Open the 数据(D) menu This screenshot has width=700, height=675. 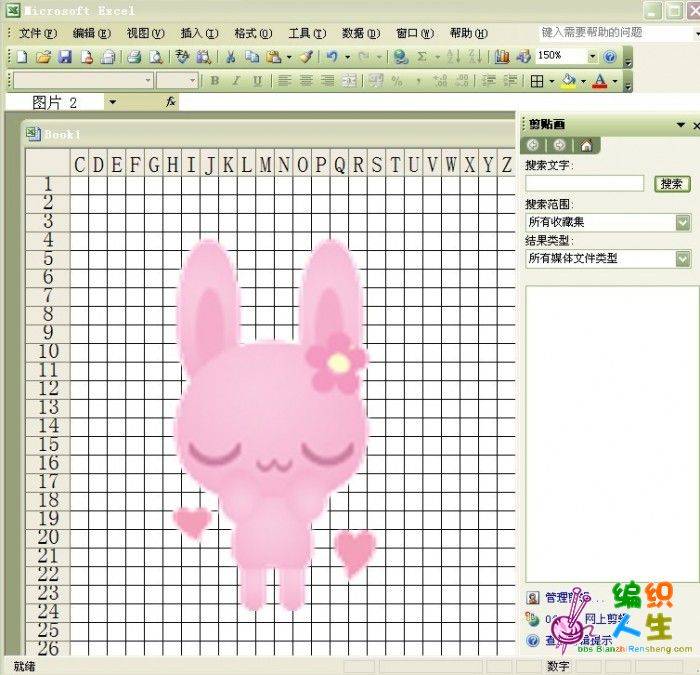pos(361,33)
